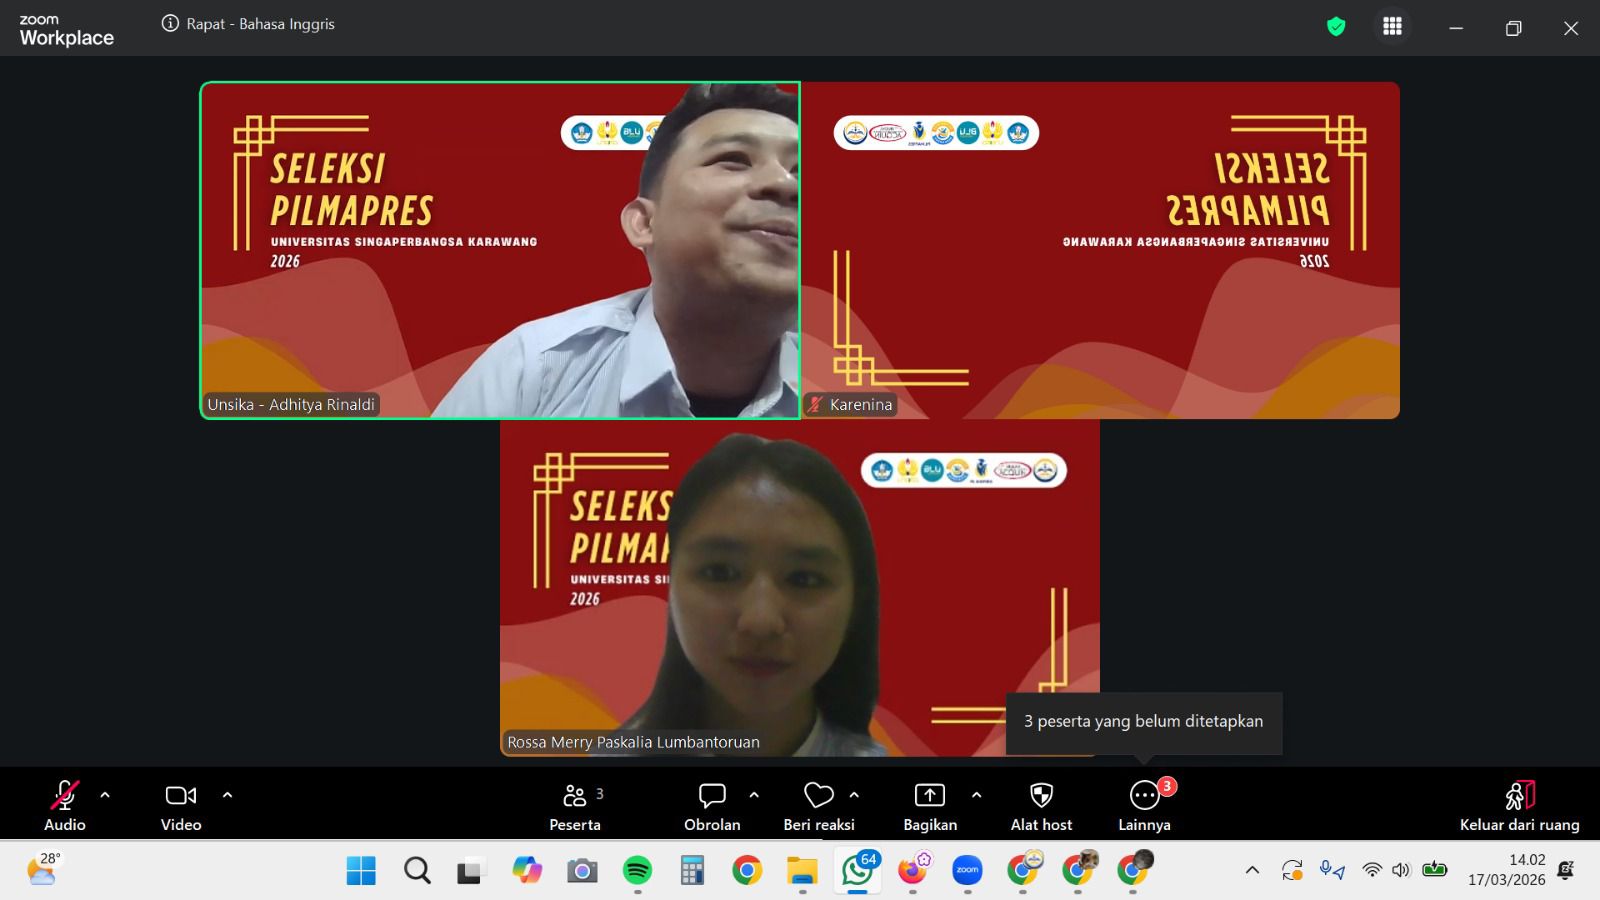Click the Bagikan share screen icon

929,796
